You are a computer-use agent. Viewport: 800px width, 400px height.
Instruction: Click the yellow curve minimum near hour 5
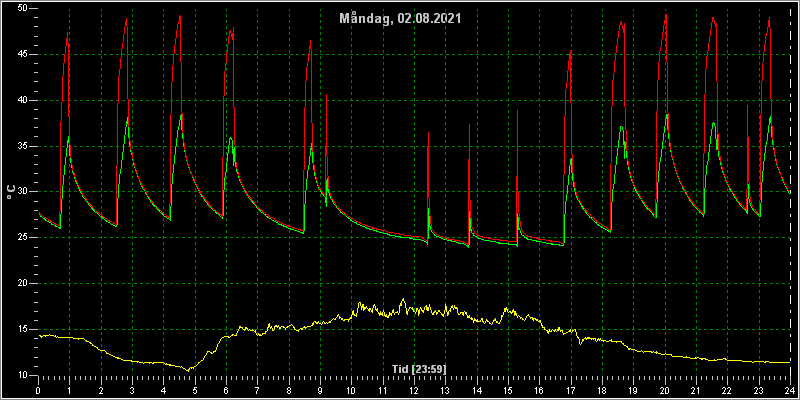pyautogui.click(x=188, y=370)
